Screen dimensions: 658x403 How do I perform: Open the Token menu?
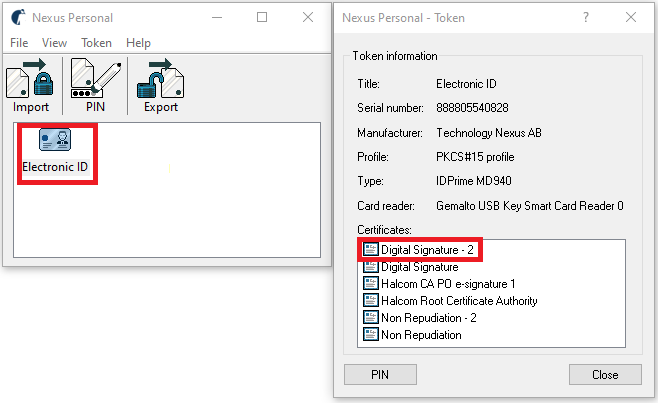coord(96,43)
